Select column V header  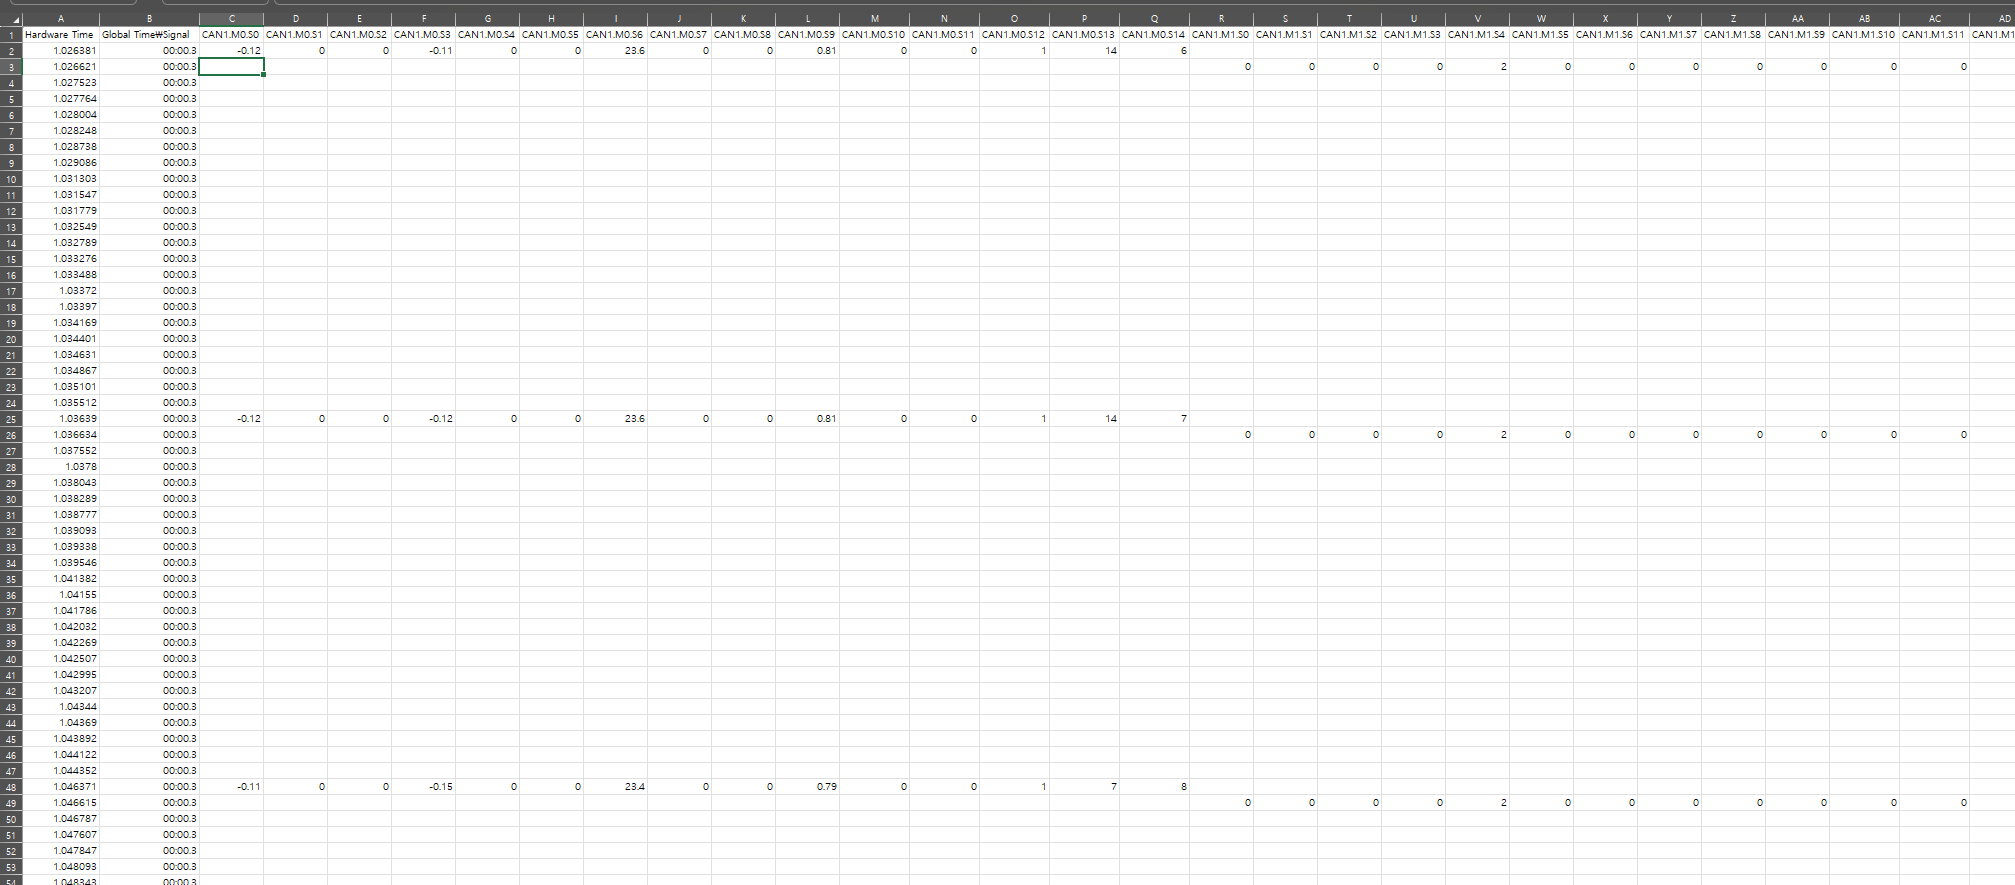tap(1478, 19)
